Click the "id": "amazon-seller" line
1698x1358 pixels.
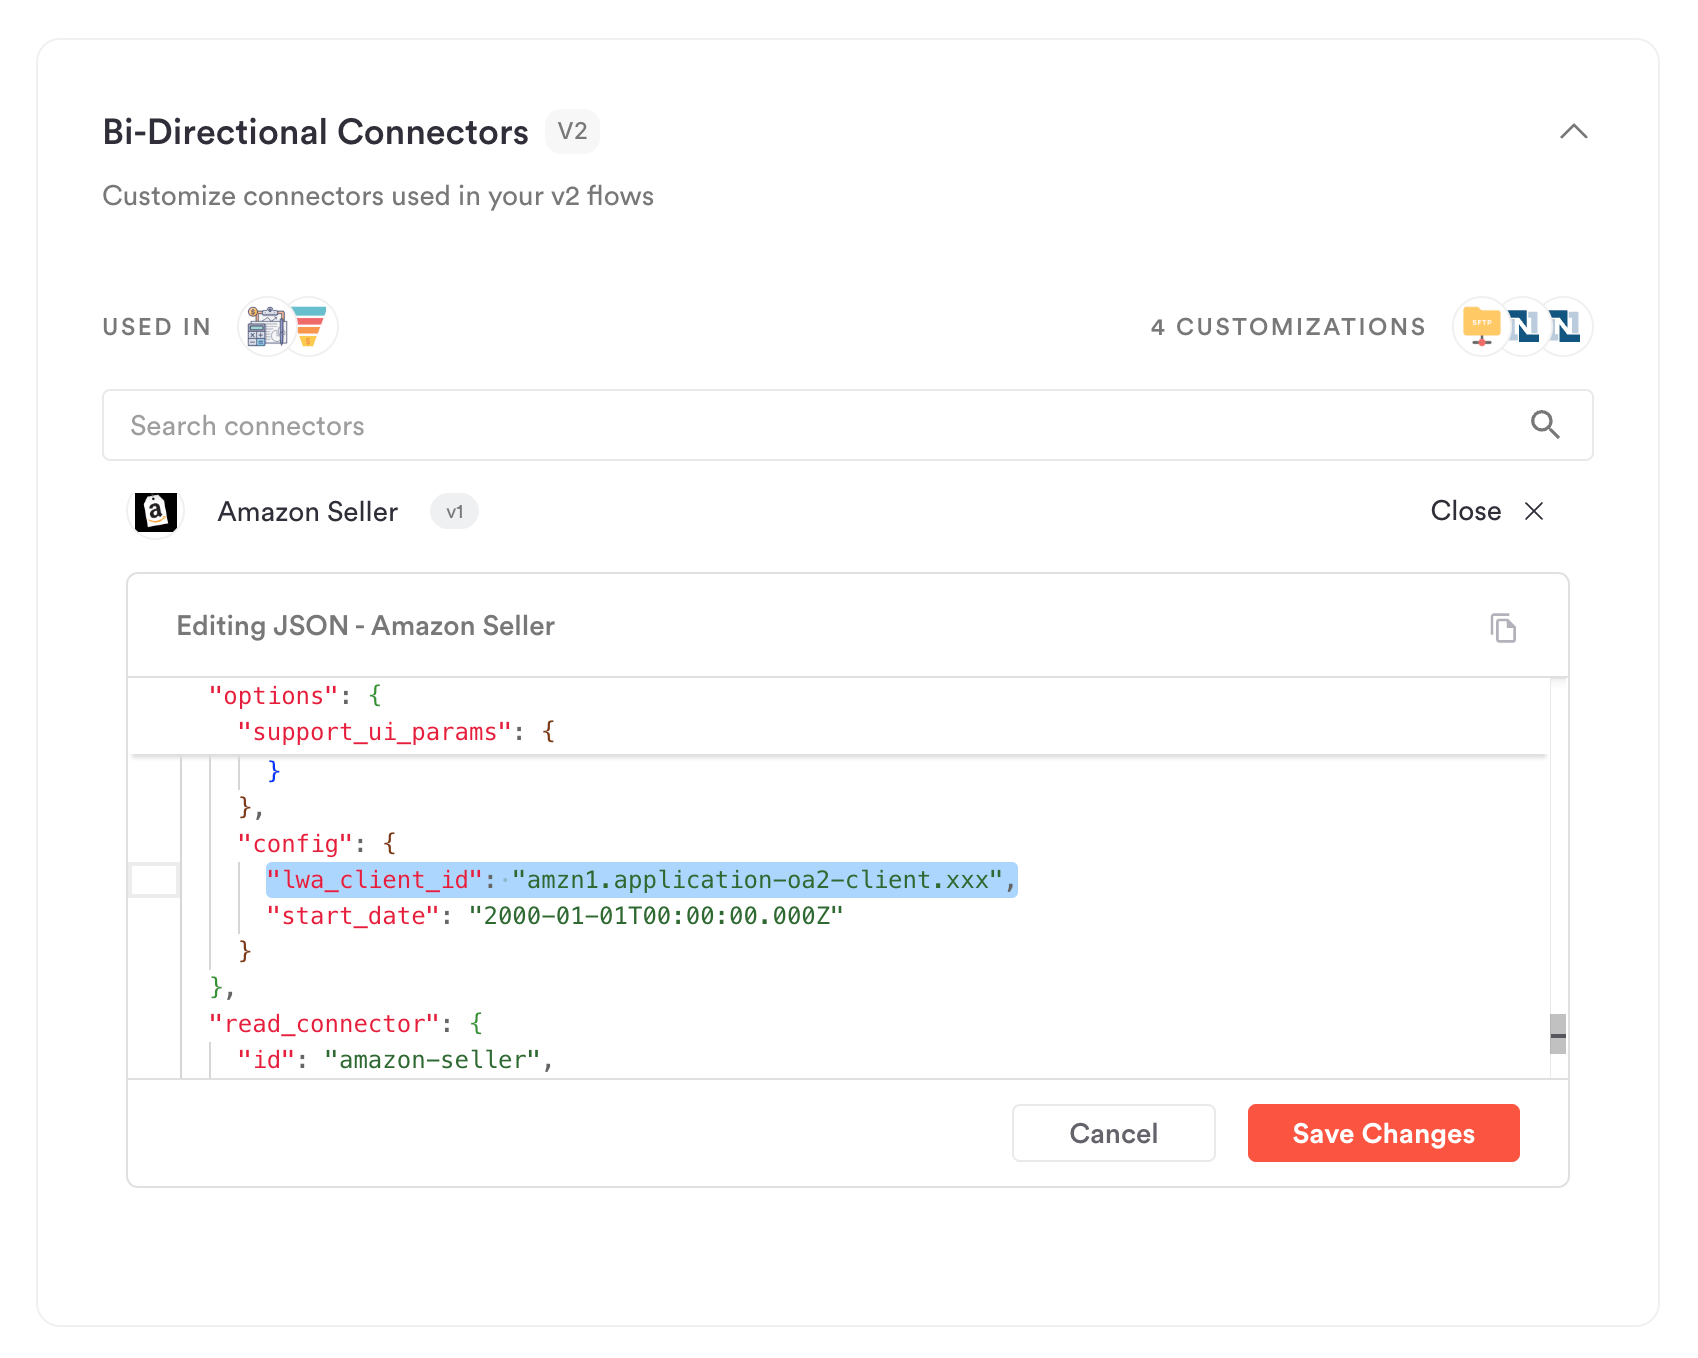click(x=396, y=1060)
